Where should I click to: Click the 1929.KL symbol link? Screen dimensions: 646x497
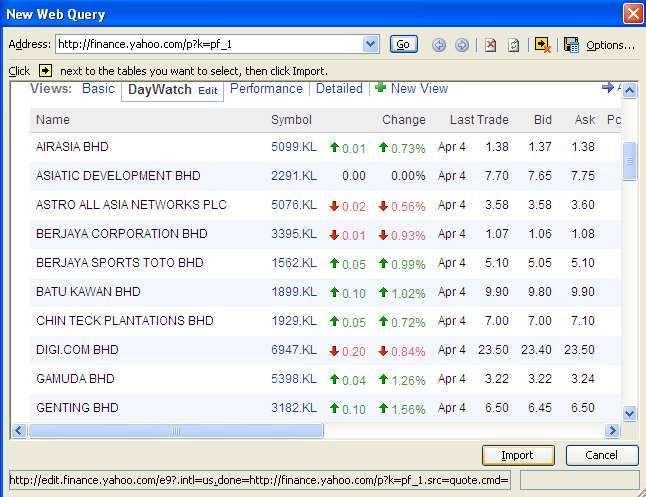tap(294, 321)
